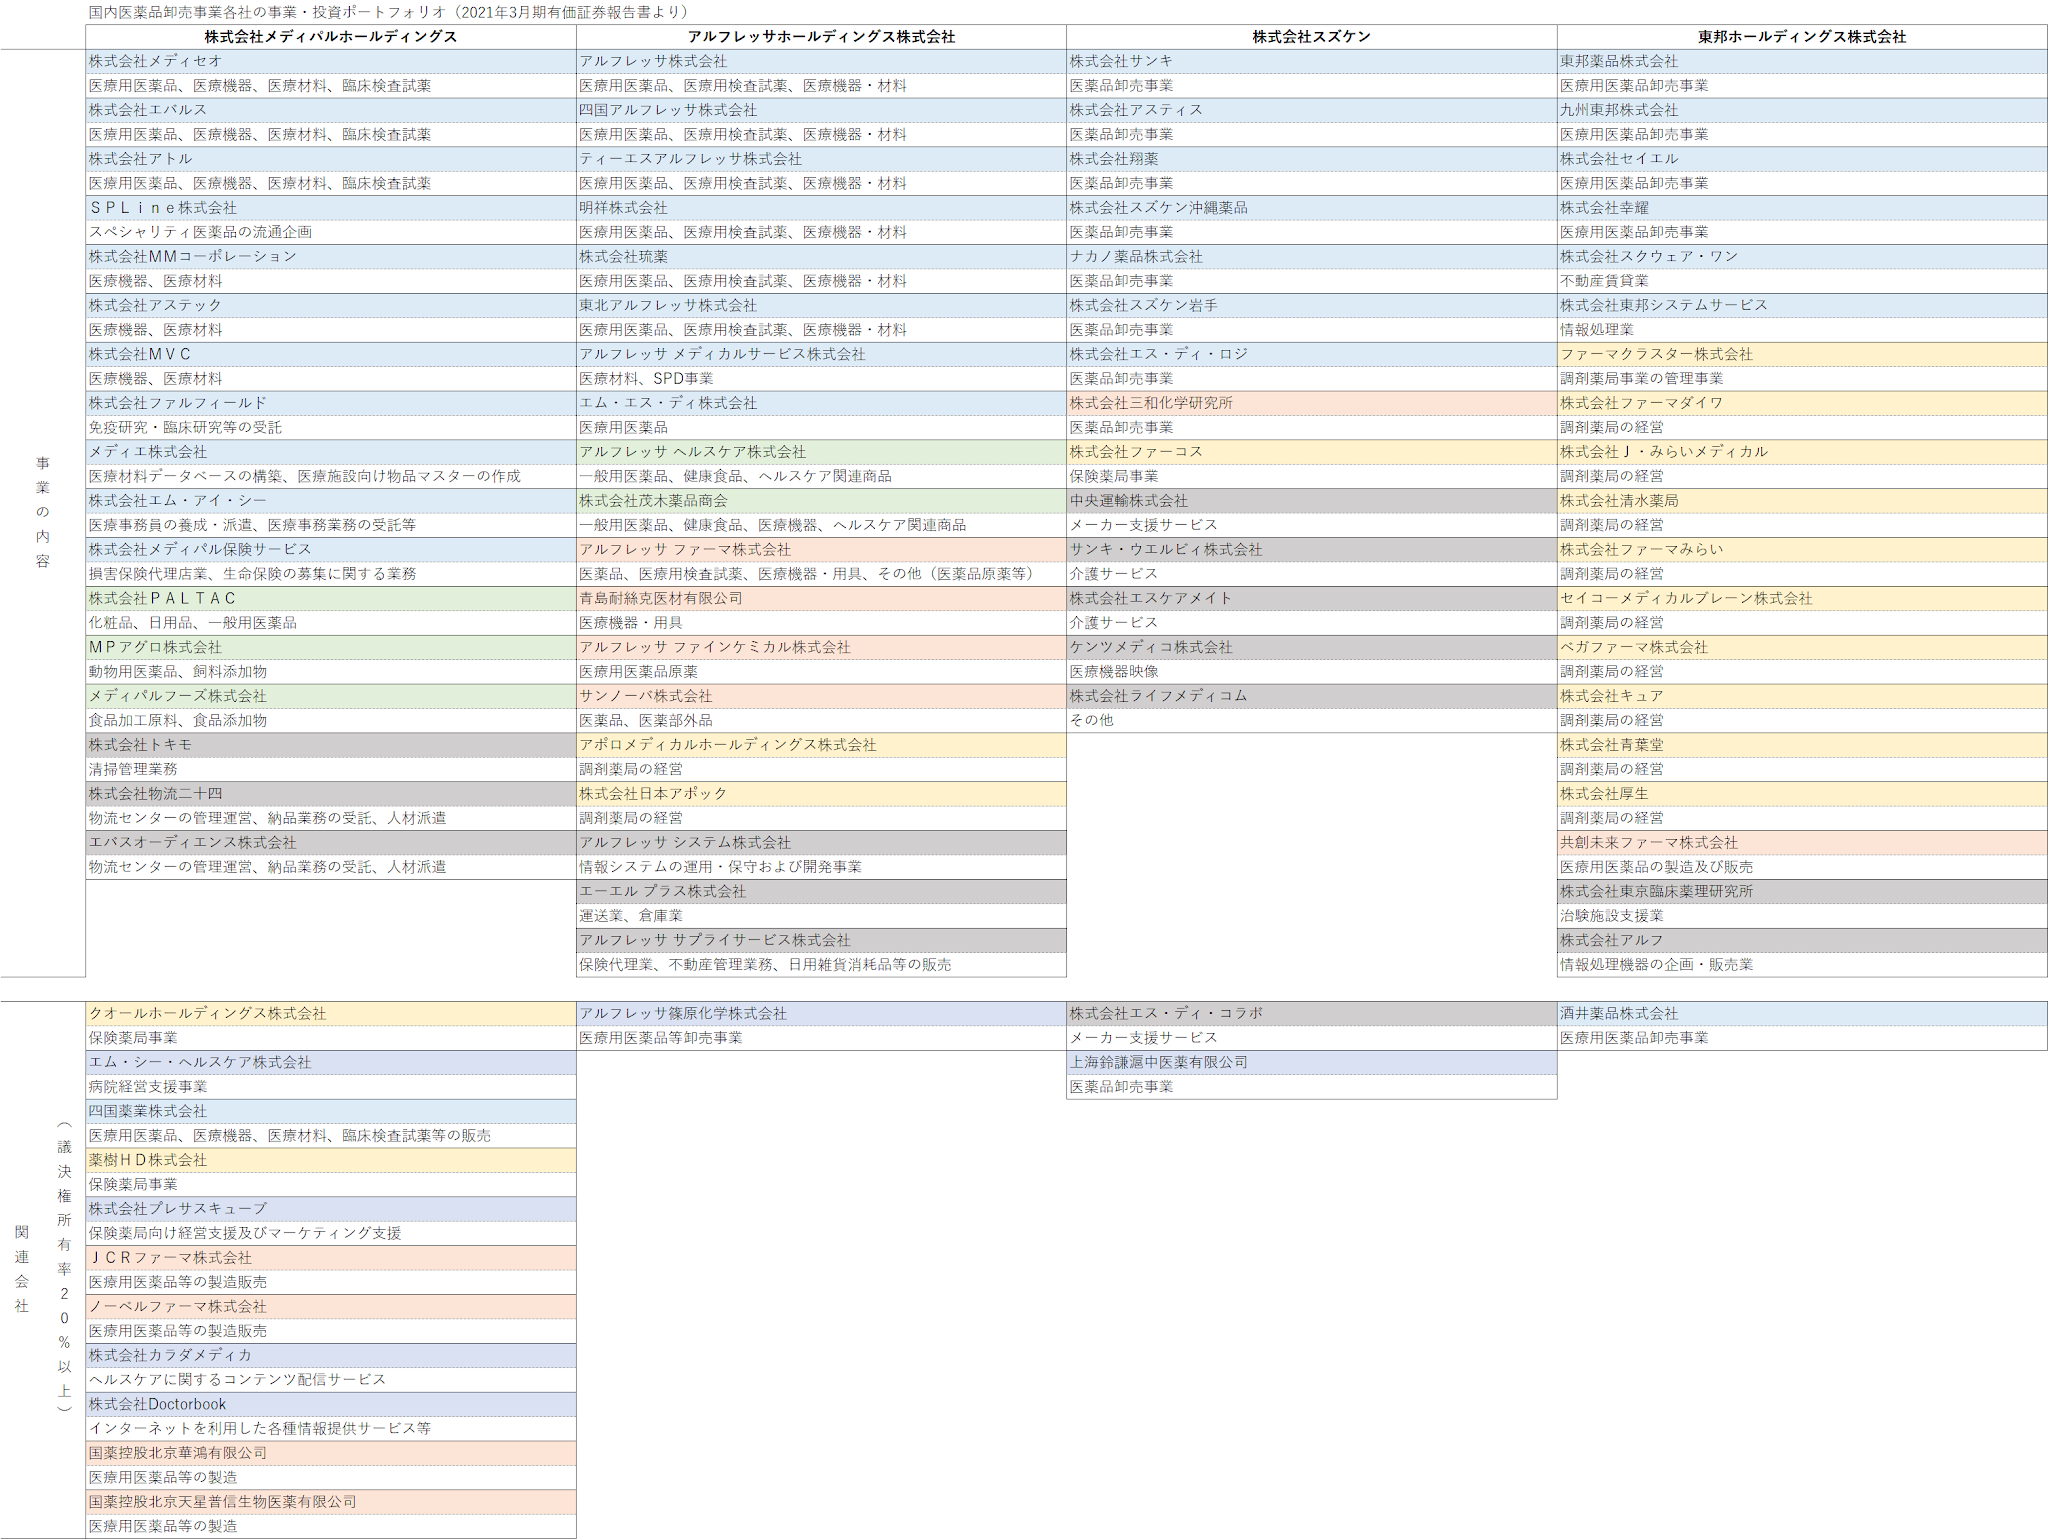Viewport: 2048px width, 1539px height.
Task: Click cell ＭＰアグロ株式会社
Action: [x=331, y=647]
